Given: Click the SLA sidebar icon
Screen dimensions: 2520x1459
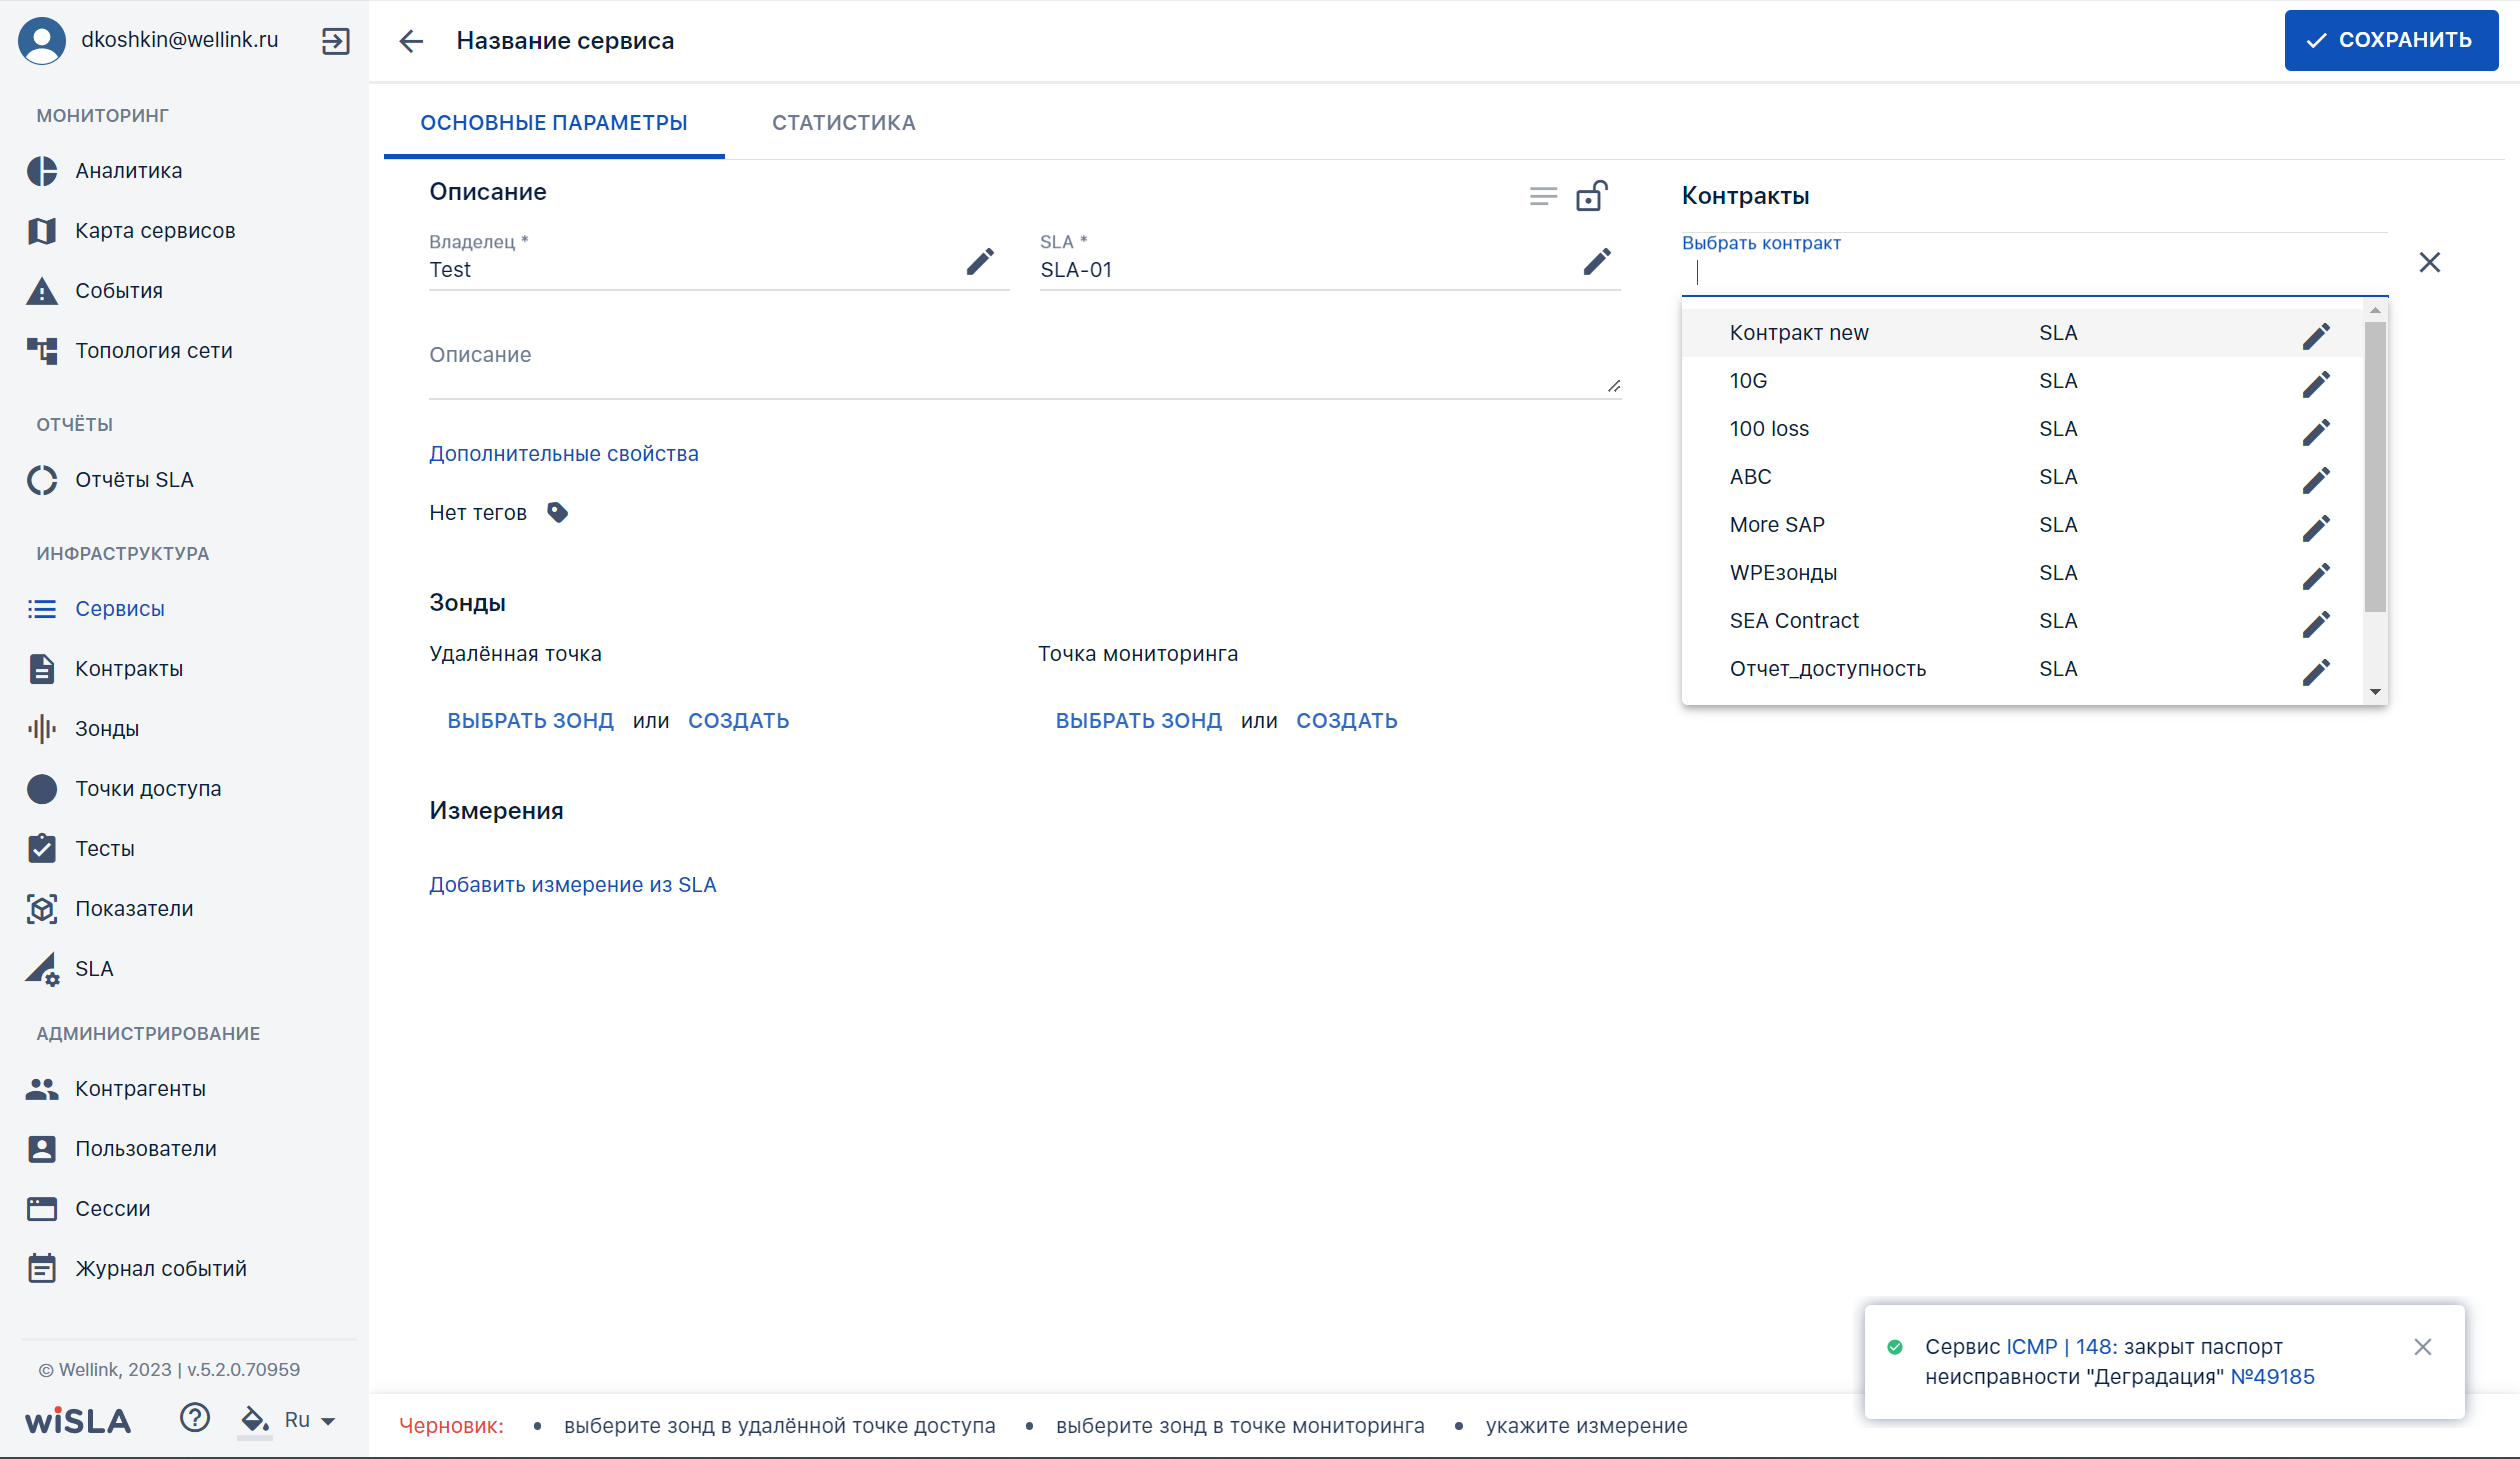Looking at the screenshot, I should click(42, 969).
